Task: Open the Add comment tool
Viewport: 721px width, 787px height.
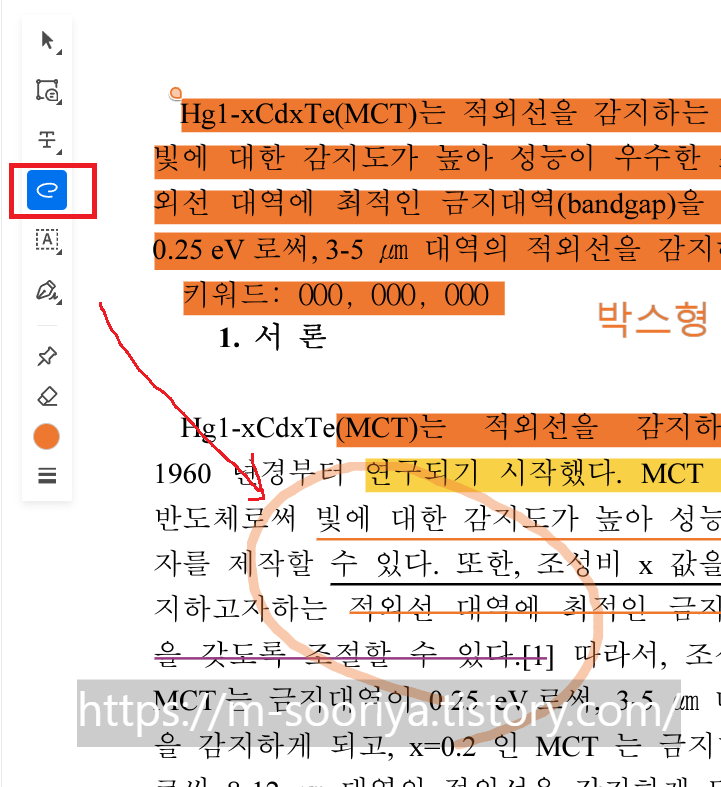Action: point(47,91)
